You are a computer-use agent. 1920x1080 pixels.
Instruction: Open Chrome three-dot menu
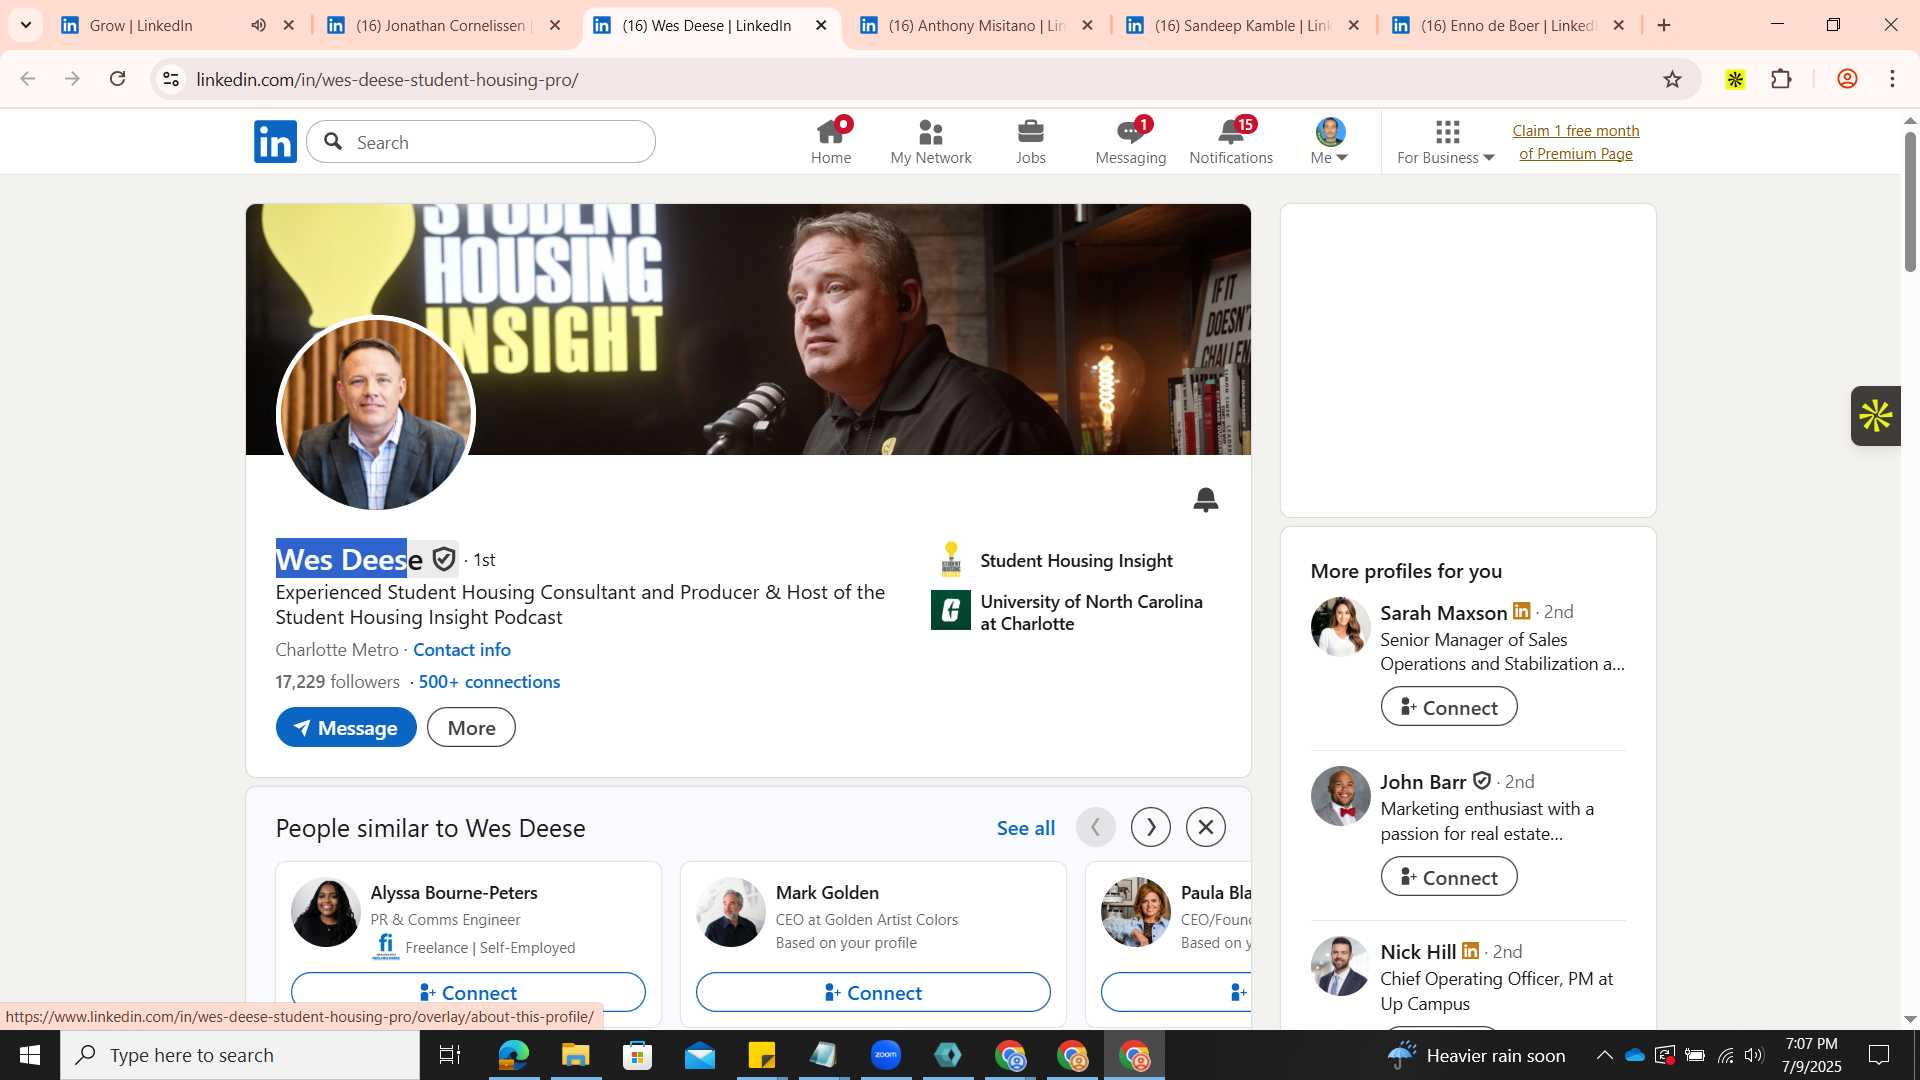[x=1892, y=79]
